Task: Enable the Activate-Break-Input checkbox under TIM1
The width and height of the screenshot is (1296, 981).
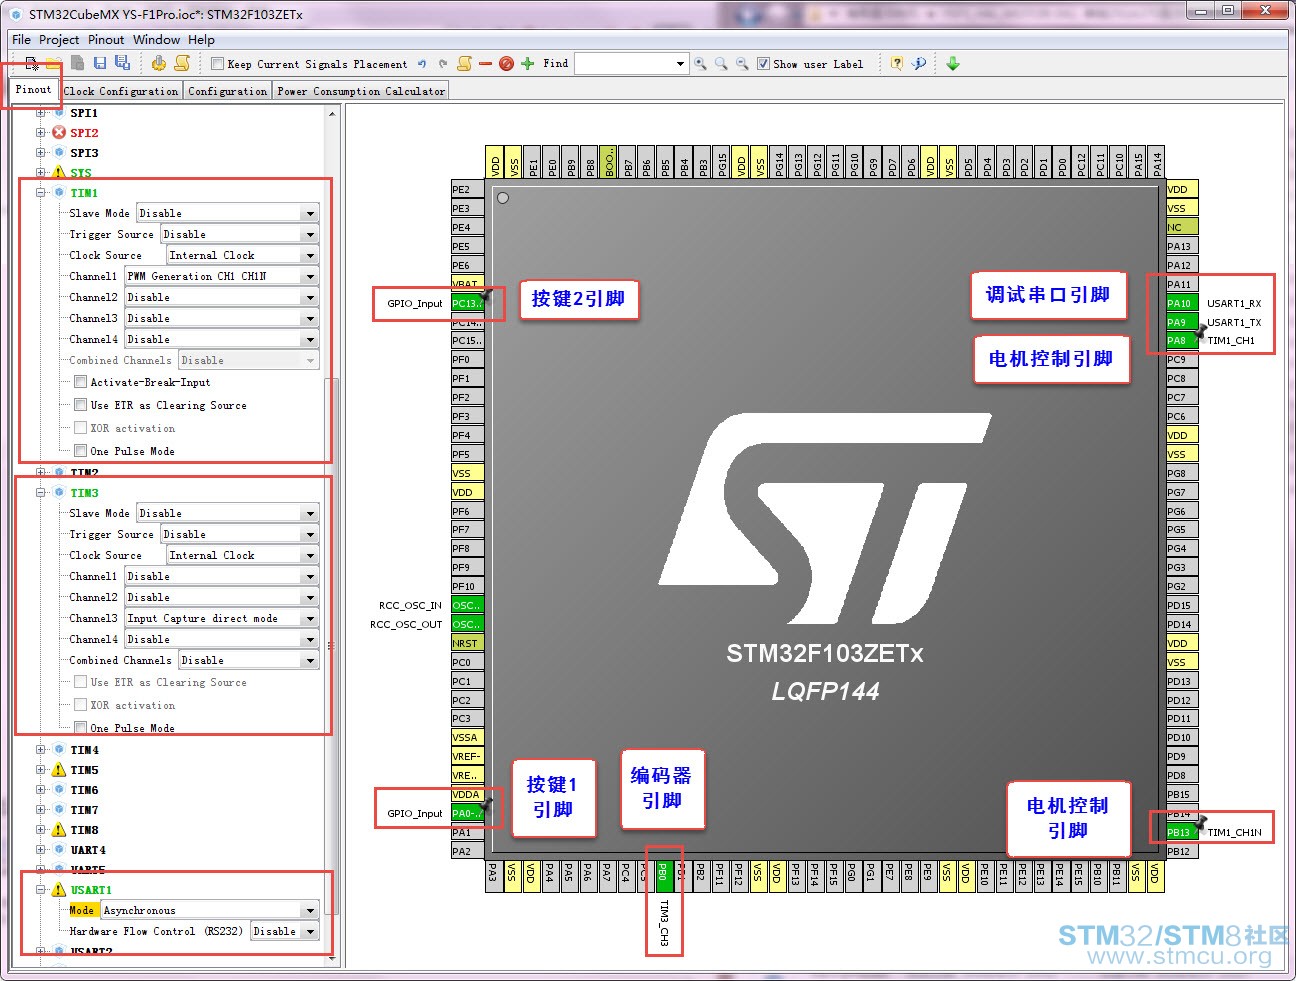Action: tap(80, 382)
